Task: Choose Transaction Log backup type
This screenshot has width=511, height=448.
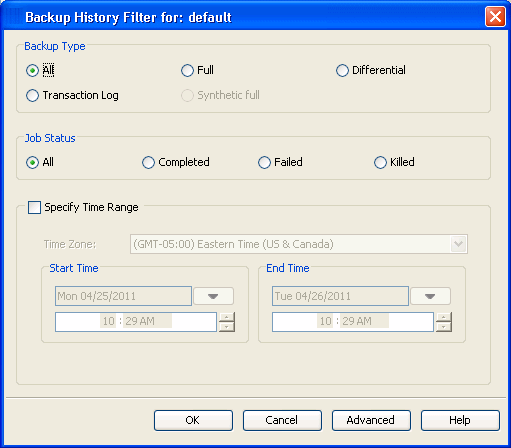Action: [x=32, y=96]
